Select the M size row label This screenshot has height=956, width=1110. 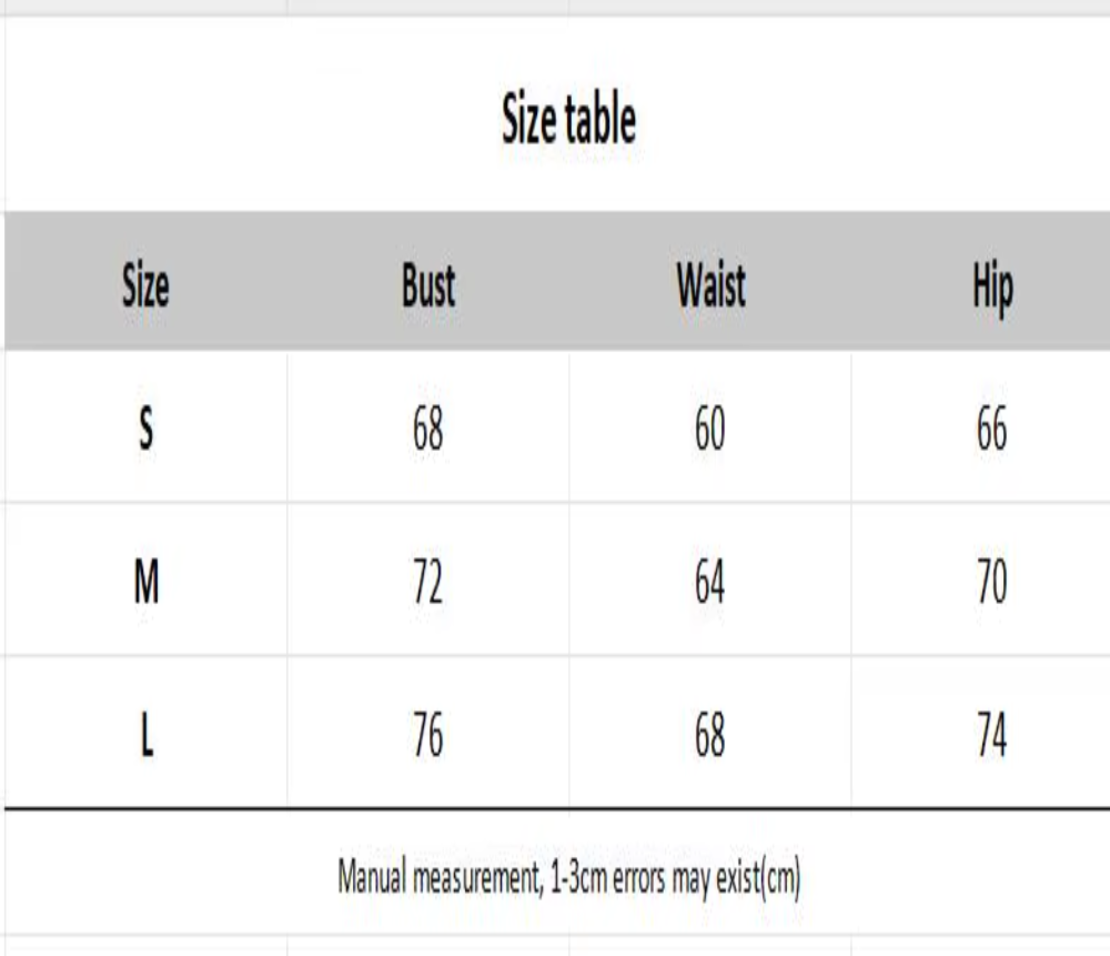click(146, 581)
